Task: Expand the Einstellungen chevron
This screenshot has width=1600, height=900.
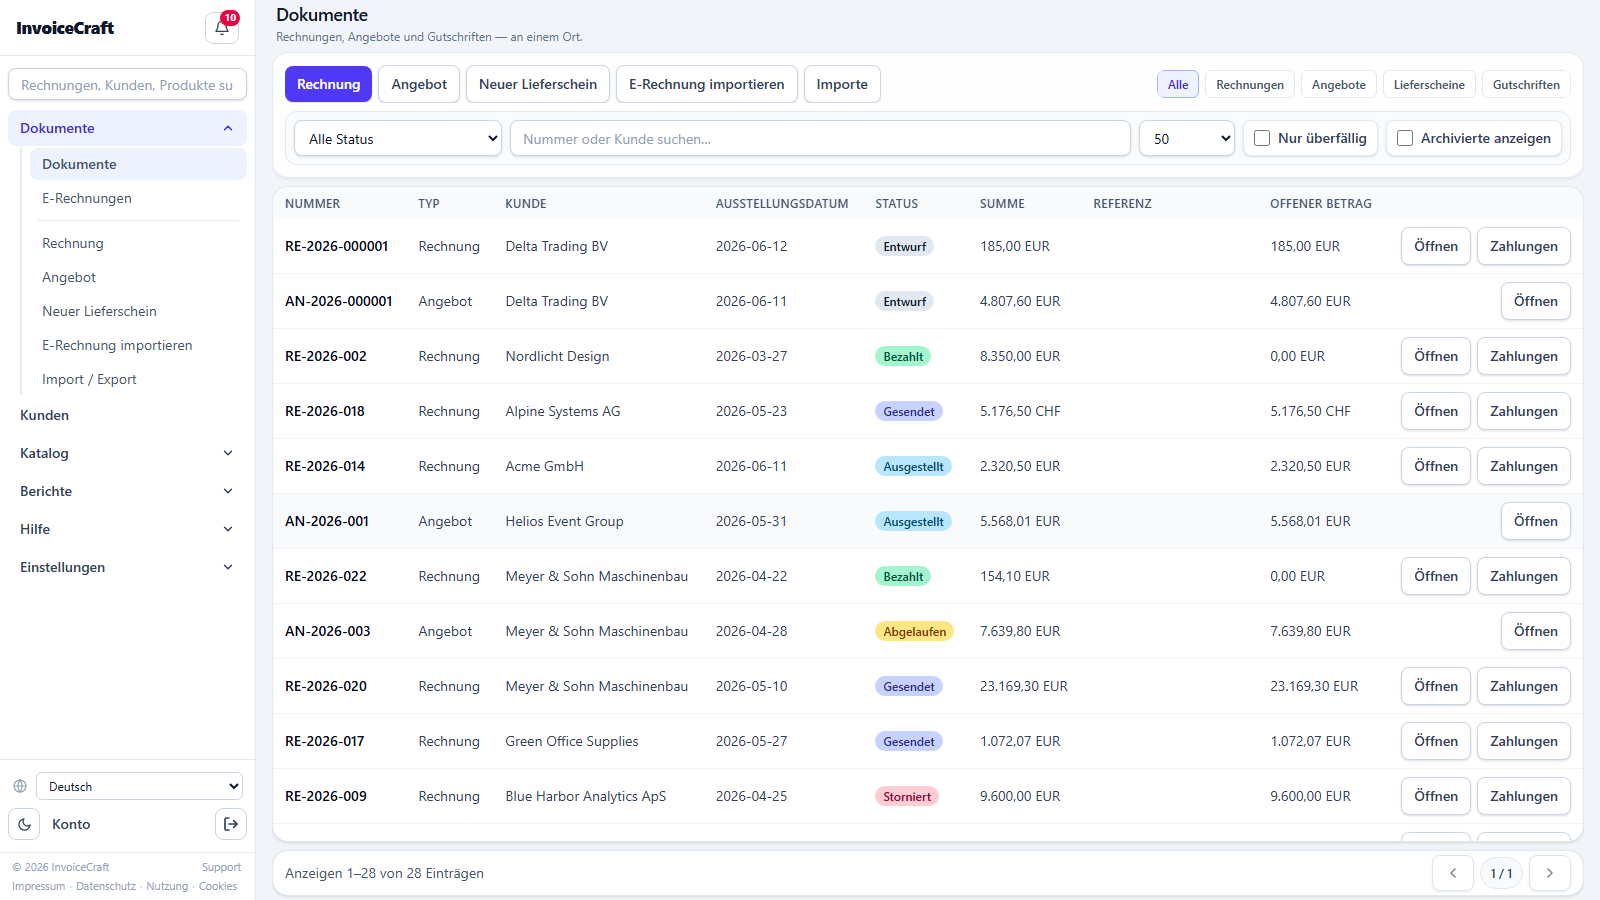Action: [x=228, y=567]
